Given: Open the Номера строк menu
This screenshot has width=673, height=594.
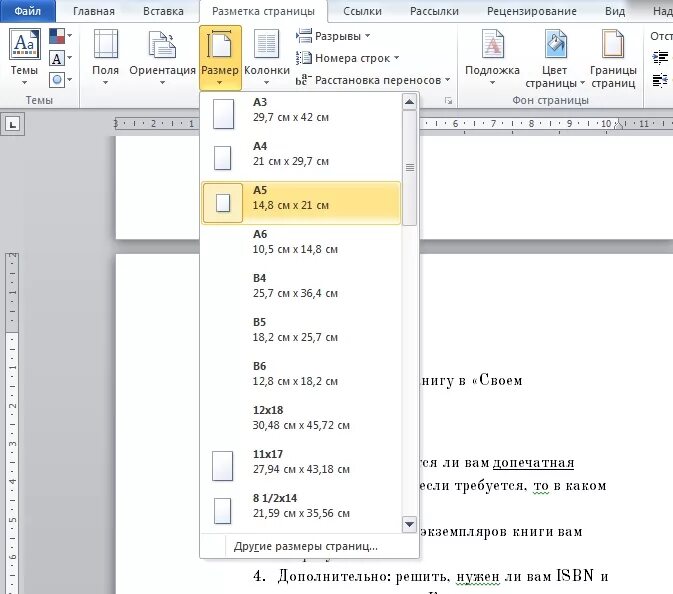Looking at the screenshot, I should click(x=348, y=58).
